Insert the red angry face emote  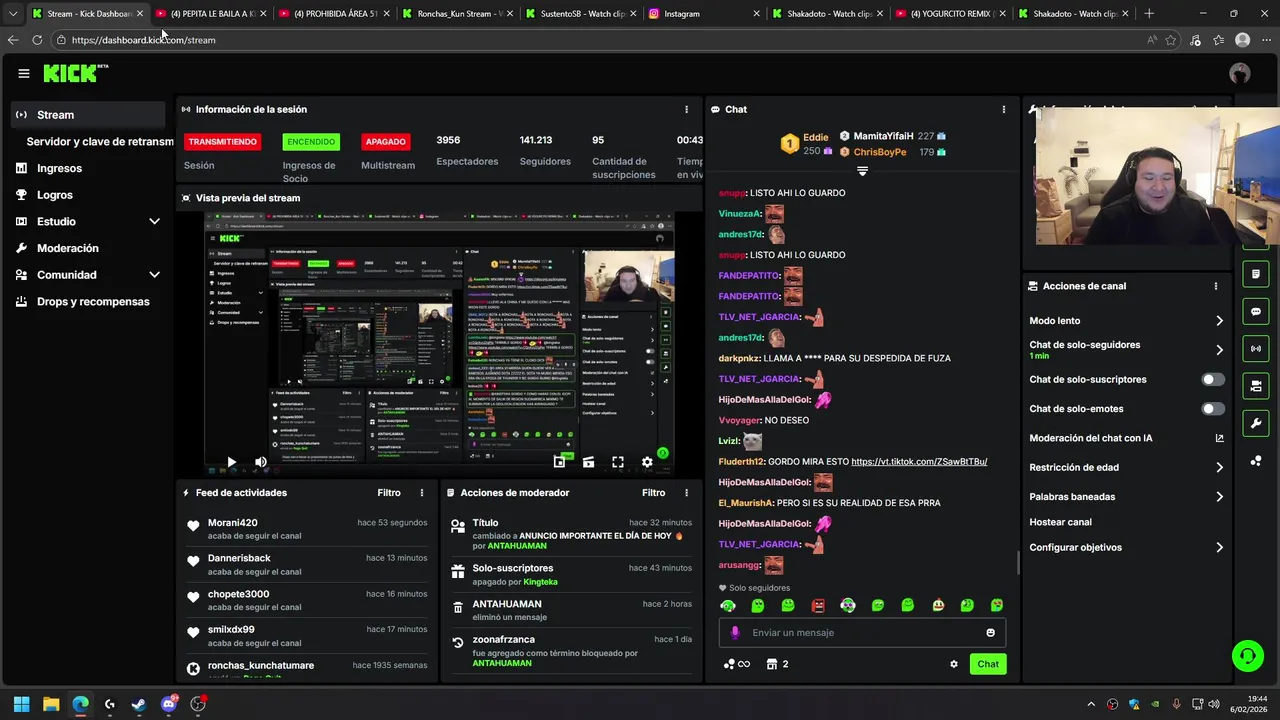click(818, 605)
